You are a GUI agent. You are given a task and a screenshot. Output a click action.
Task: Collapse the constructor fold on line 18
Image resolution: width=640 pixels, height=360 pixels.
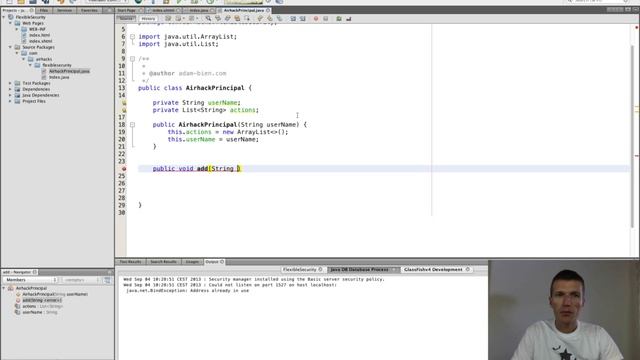point(132,124)
